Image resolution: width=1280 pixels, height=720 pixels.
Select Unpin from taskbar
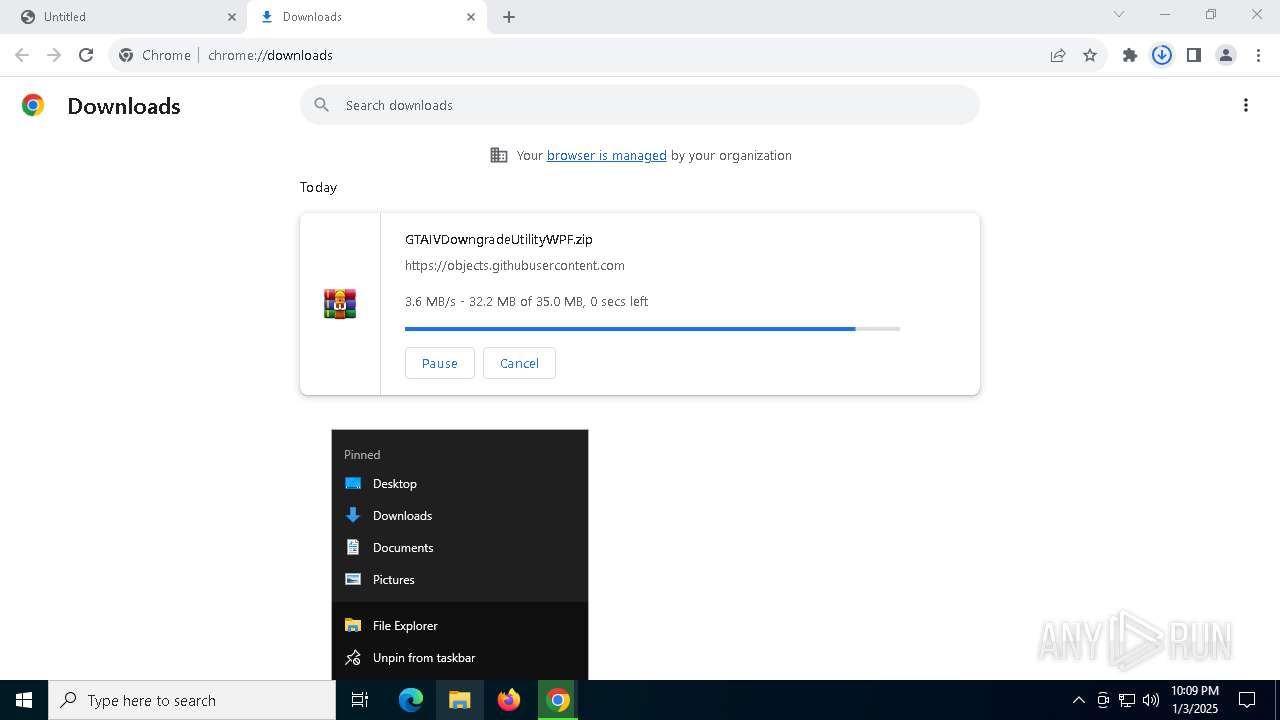point(460,657)
